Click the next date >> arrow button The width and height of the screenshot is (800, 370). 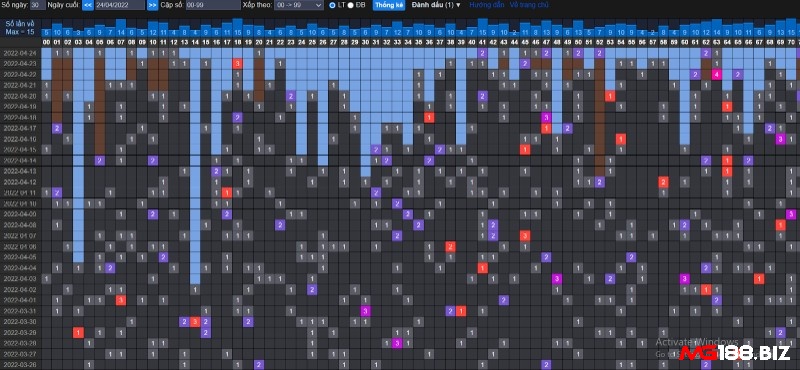click(x=152, y=5)
